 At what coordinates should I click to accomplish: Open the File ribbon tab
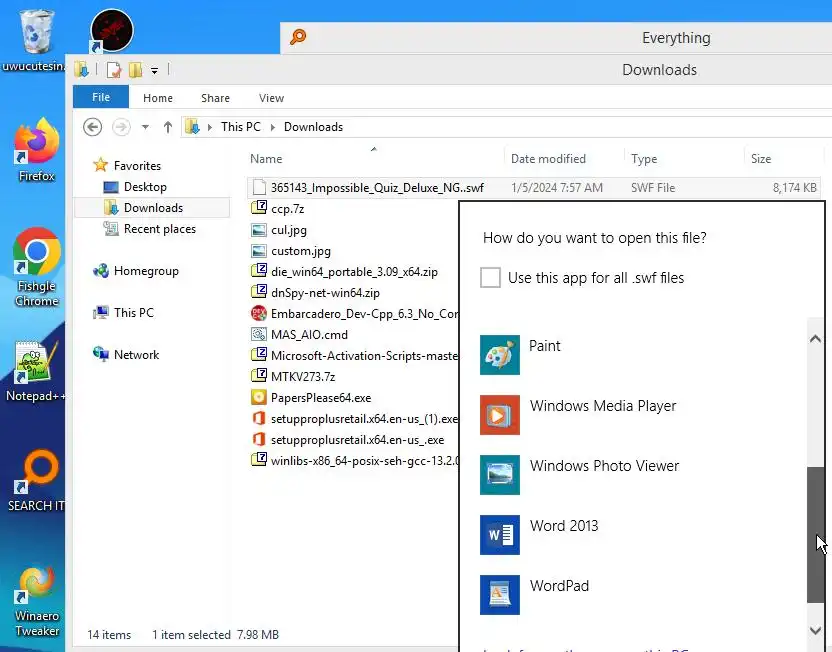click(101, 97)
